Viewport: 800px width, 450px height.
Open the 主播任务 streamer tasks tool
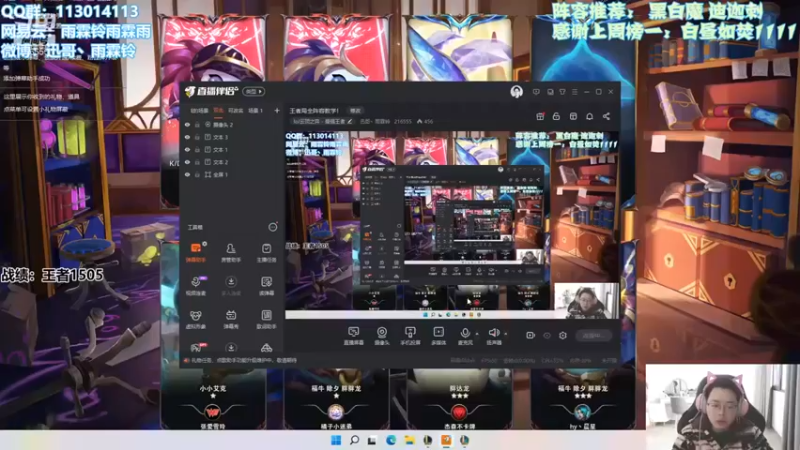tap(266, 253)
